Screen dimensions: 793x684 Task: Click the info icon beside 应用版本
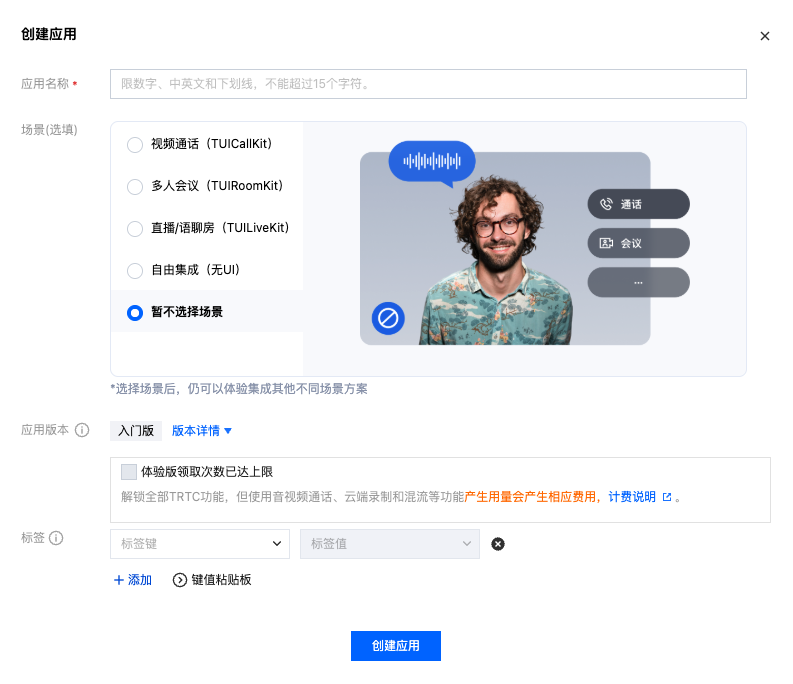[82, 430]
